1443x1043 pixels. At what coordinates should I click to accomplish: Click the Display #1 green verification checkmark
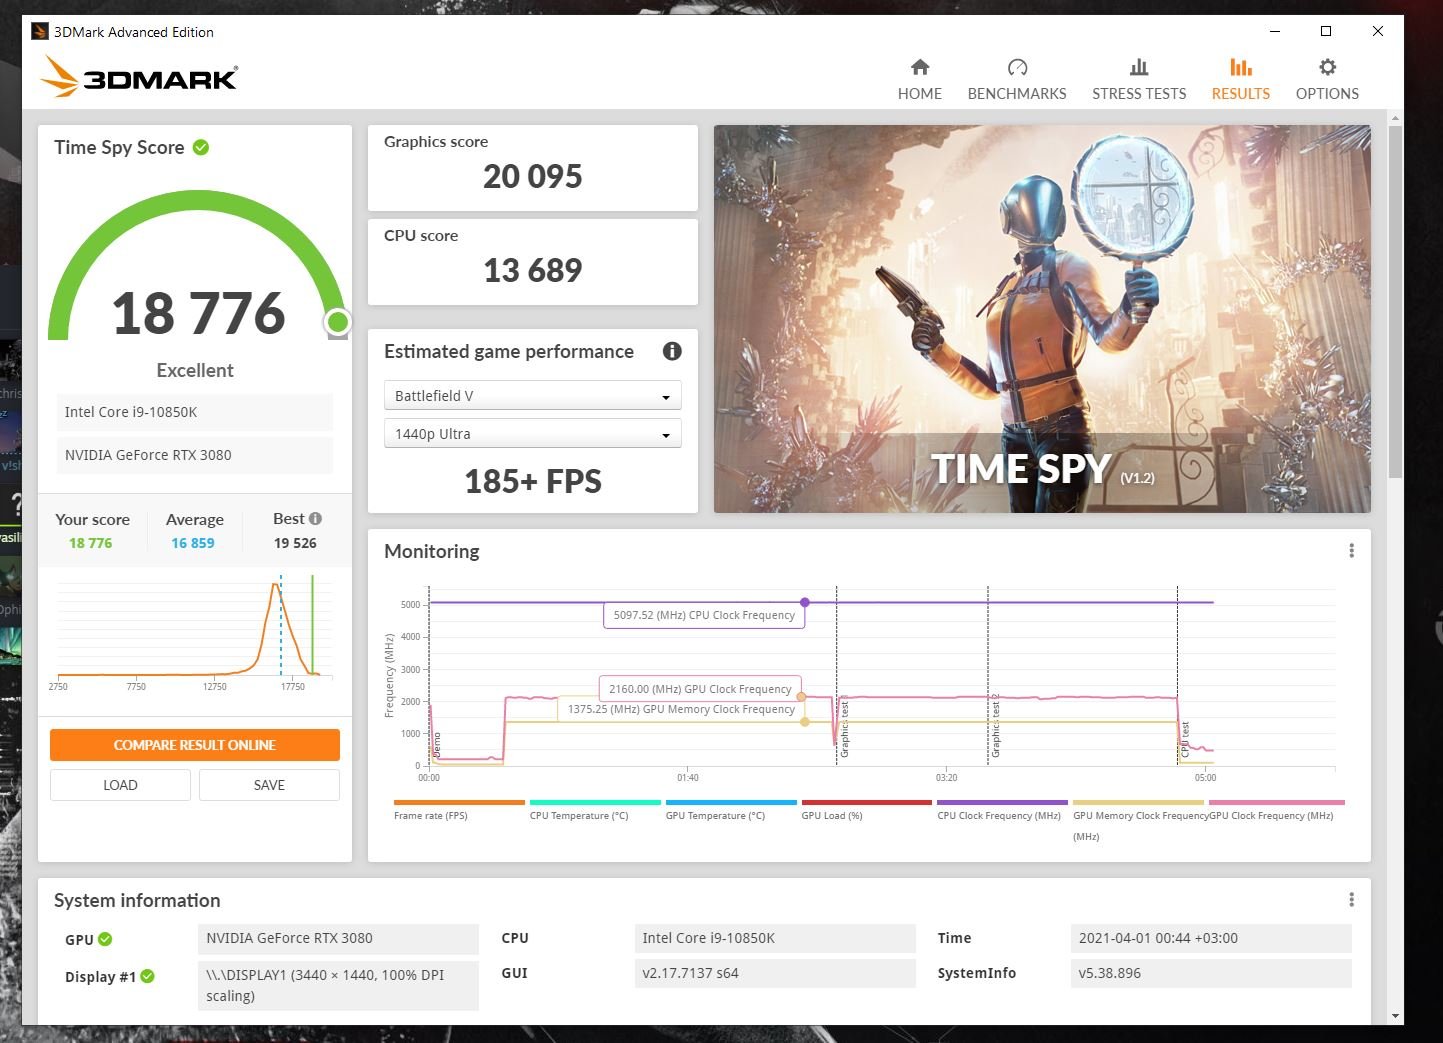tap(147, 976)
